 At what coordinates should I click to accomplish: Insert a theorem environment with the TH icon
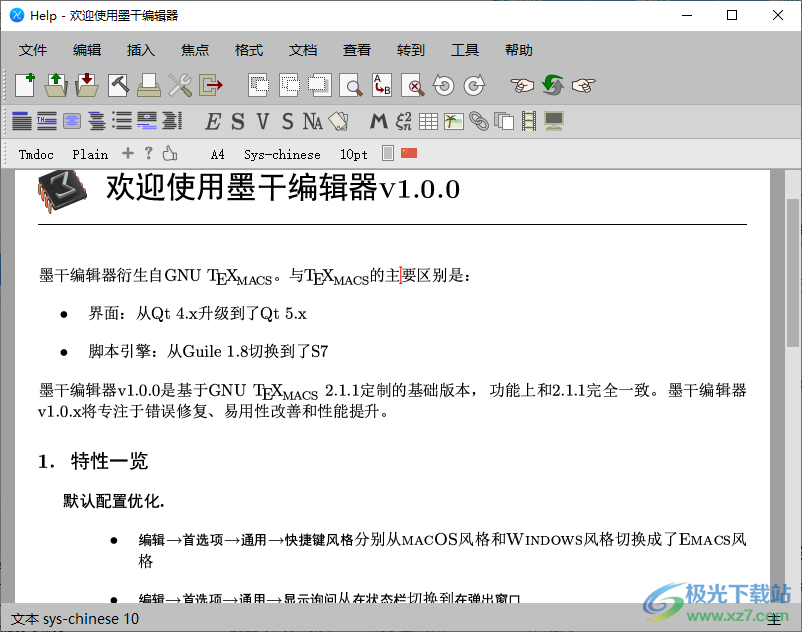tap(47, 121)
